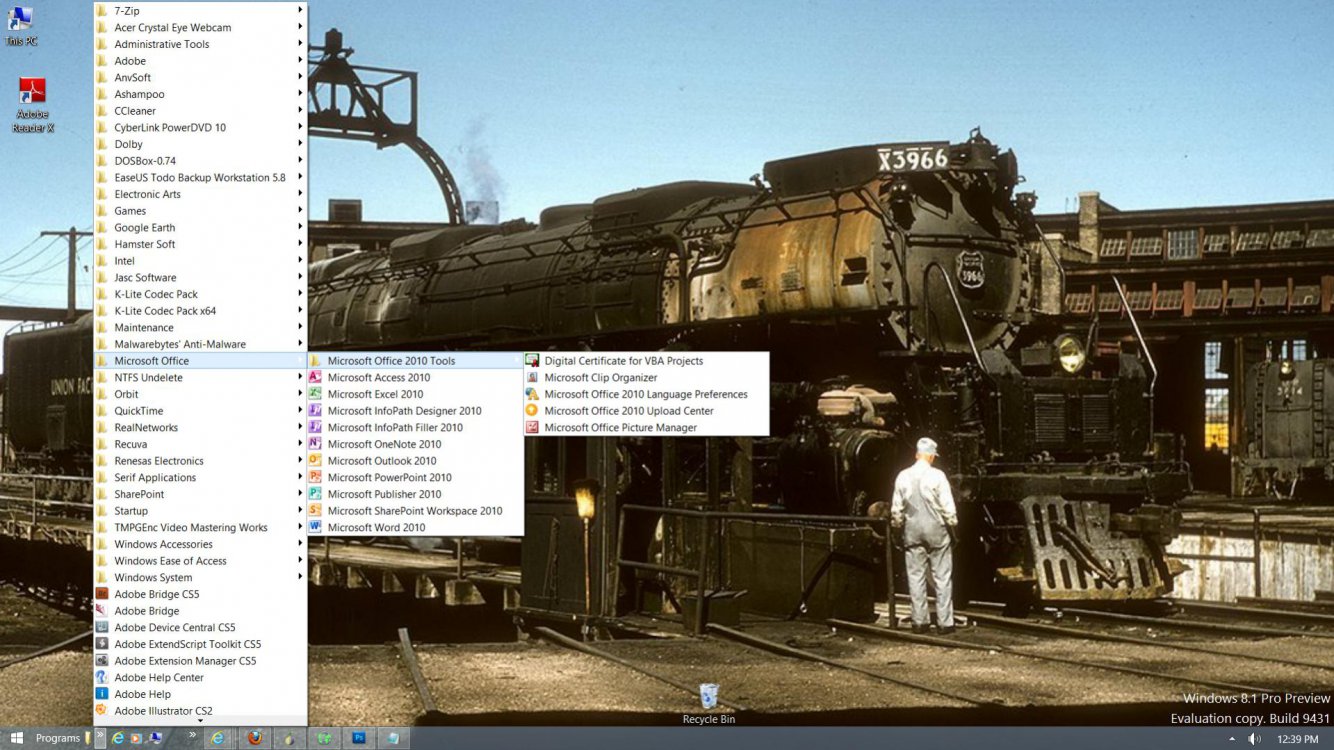1334x750 pixels.
Task: Open the CCleaner program folder
Action: 200,111
